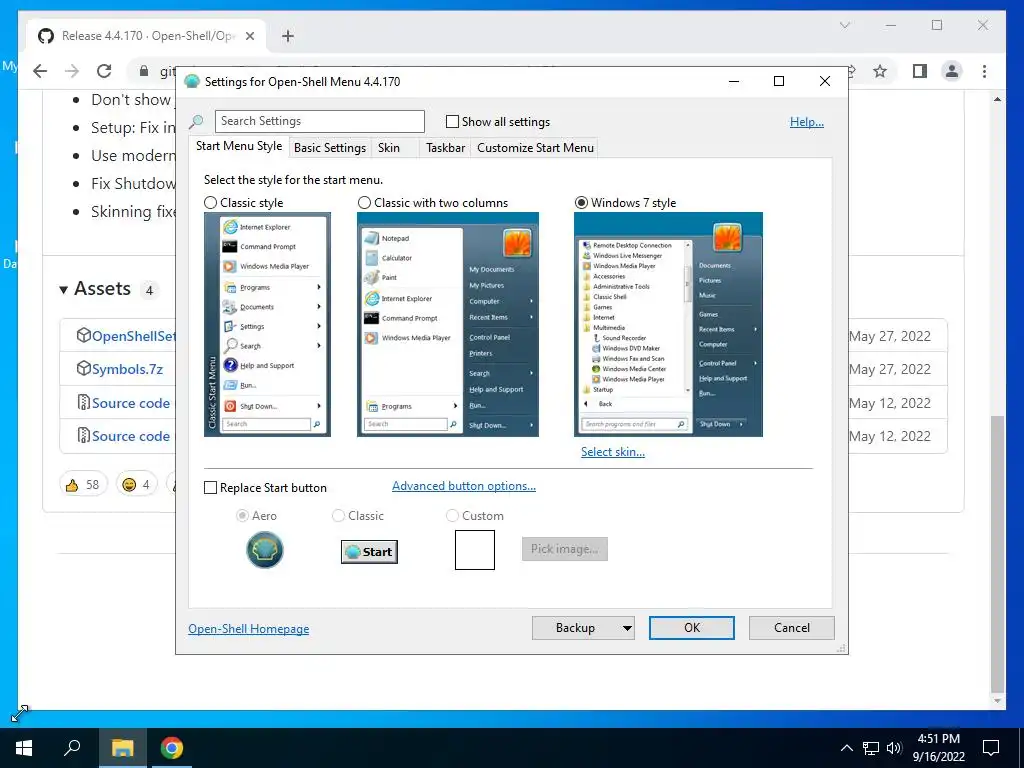Open File Explorer from taskbar
The image size is (1024, 768).
click(122, 748)
